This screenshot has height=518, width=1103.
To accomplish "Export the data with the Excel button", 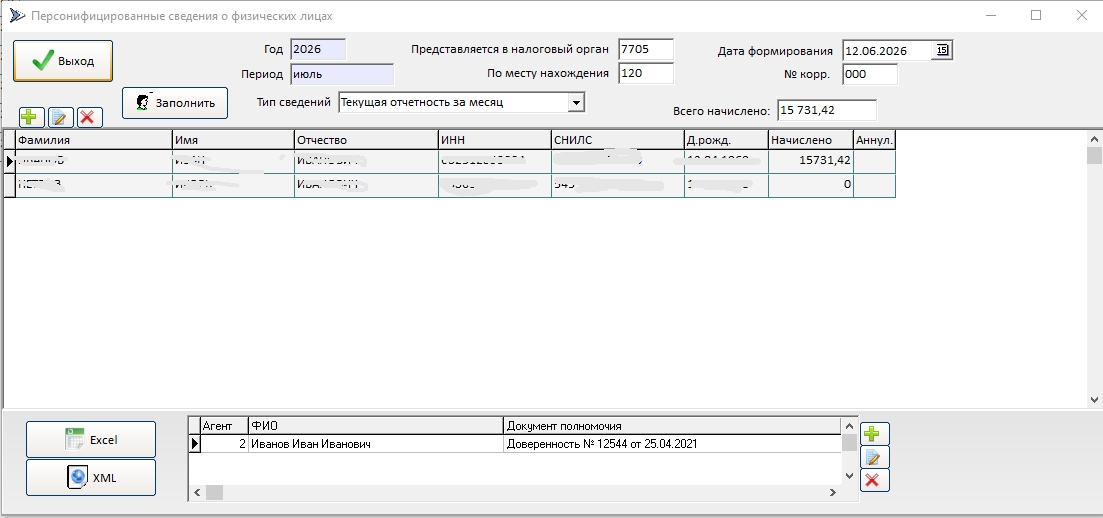I will point(91,440).
